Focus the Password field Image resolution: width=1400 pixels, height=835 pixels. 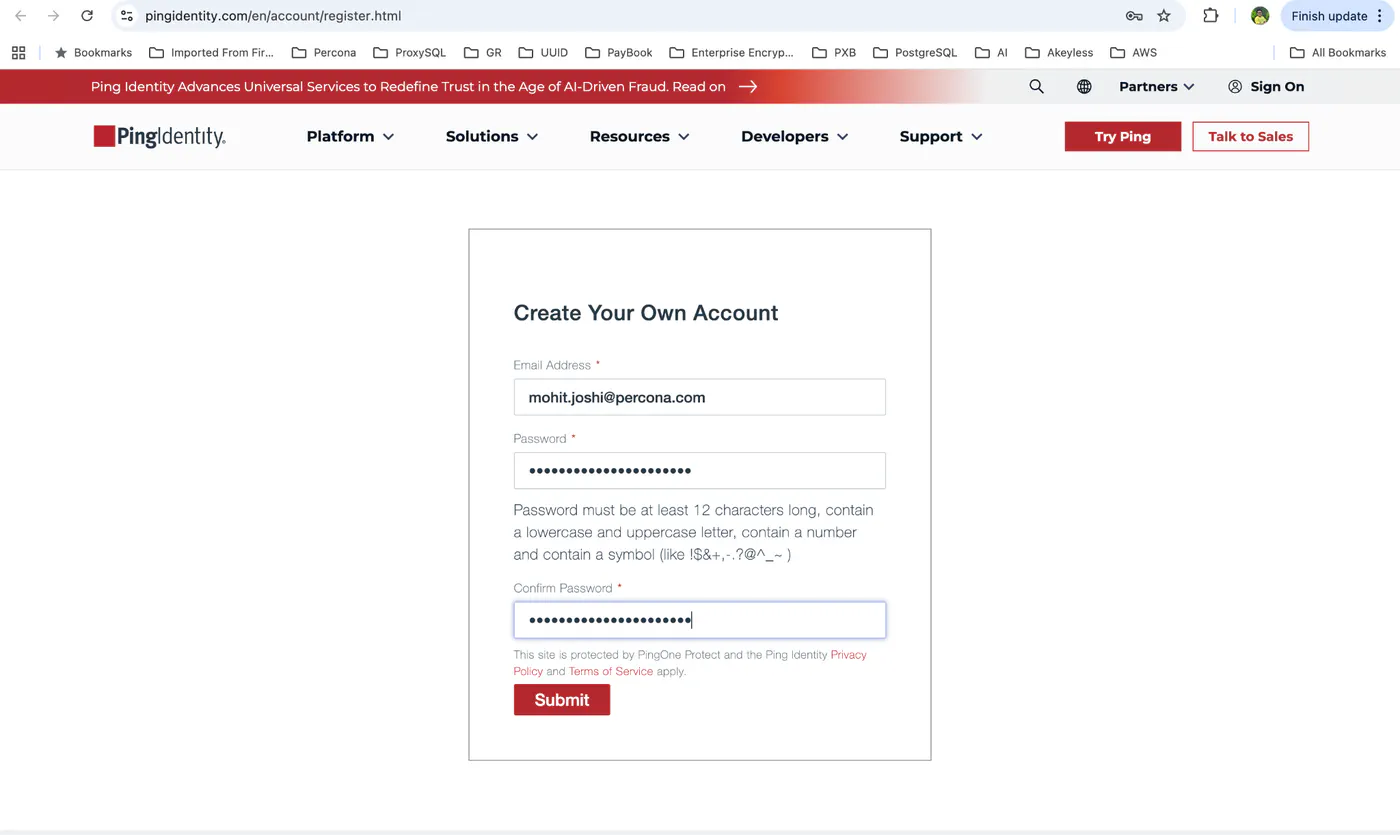point(700,471)
